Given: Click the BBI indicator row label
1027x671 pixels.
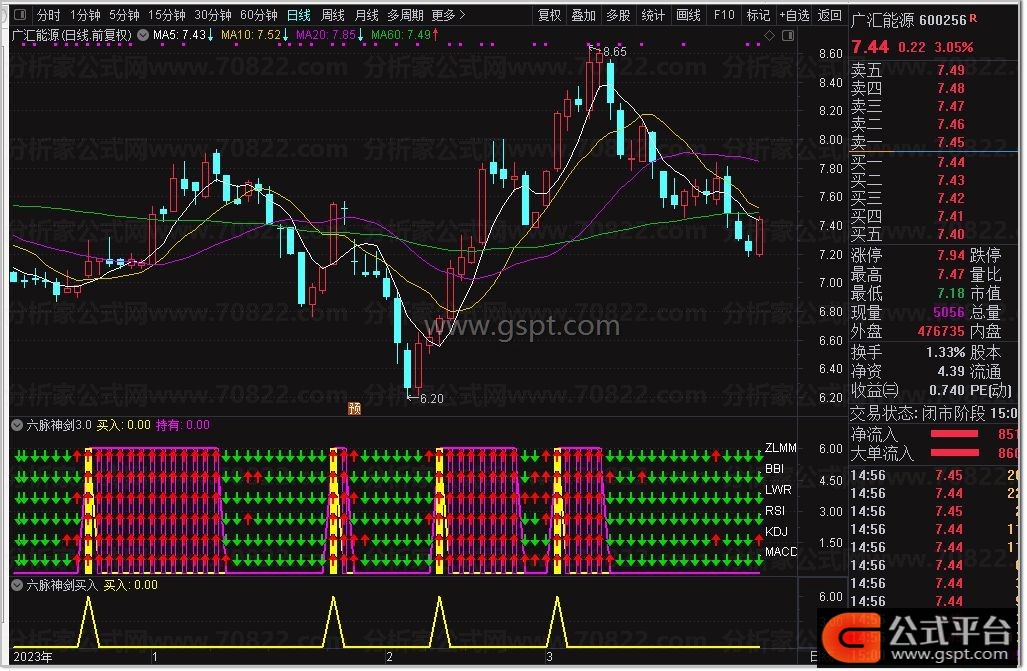Looking at the screenshot, I should coord(774,469).
